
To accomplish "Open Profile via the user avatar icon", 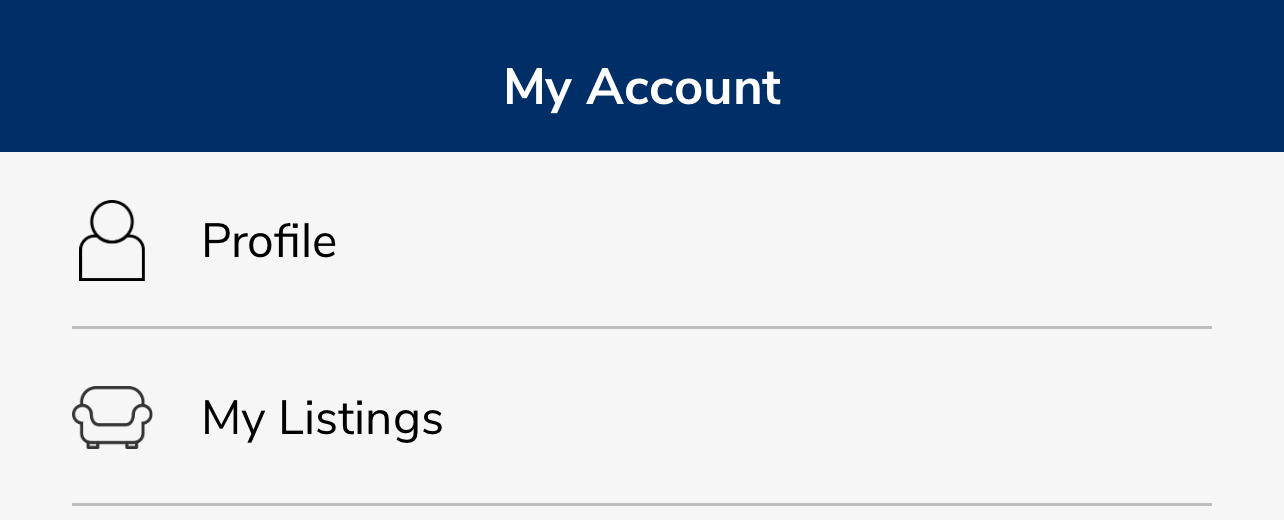I will (x=112, y=241).
